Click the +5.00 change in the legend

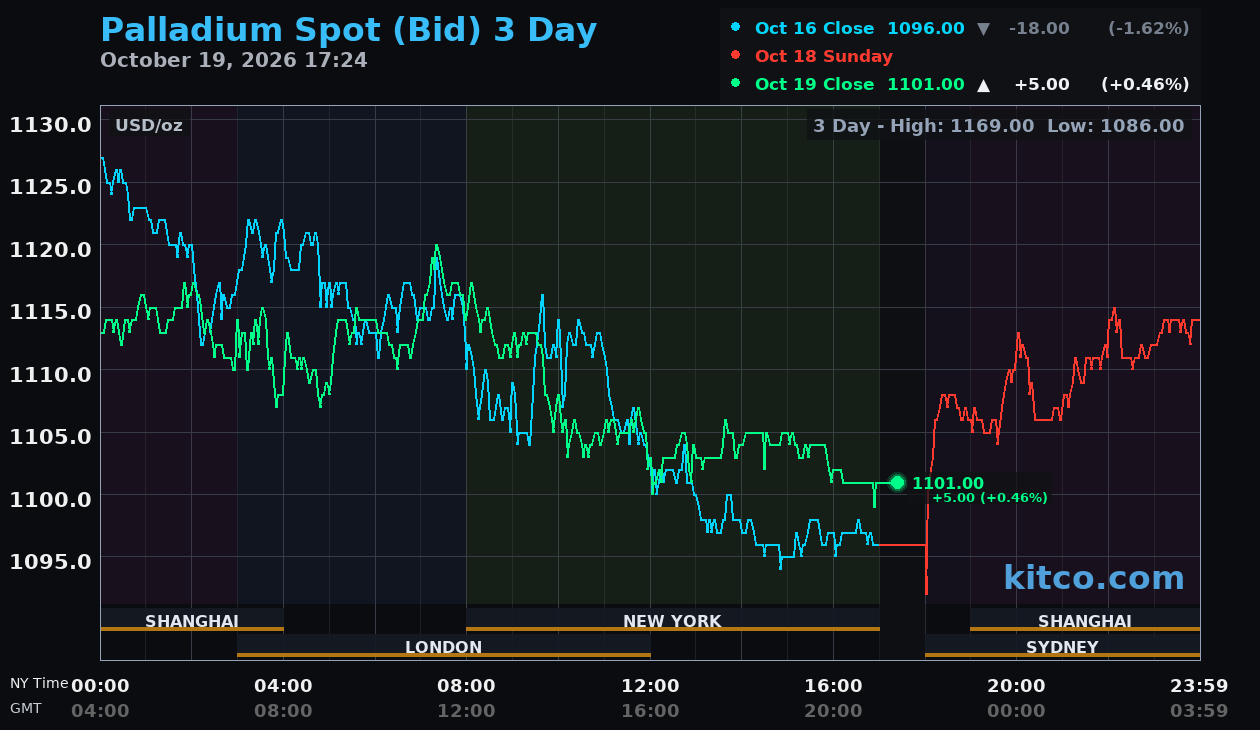pyautogui.click(x=1042, y=85)
